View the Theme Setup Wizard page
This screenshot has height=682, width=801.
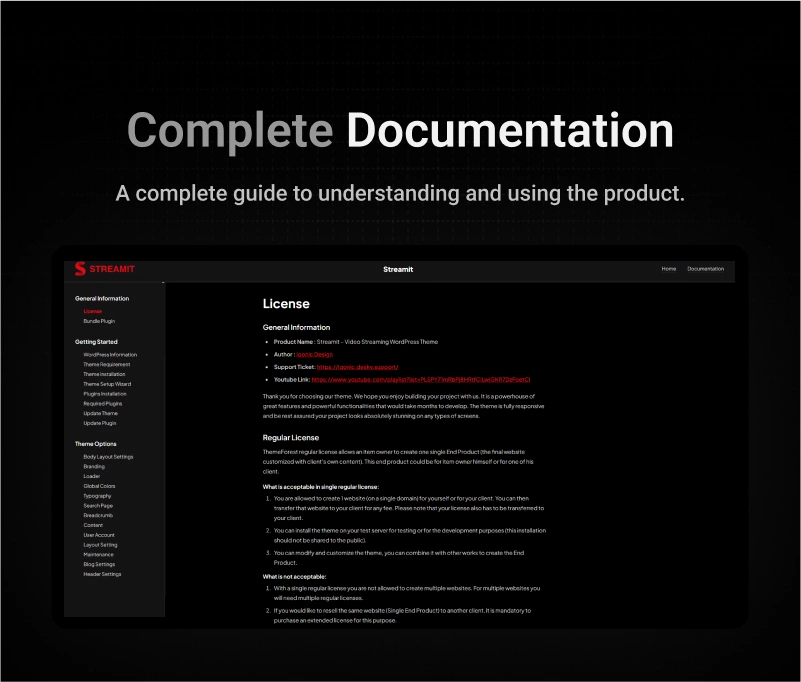click(107, 384)
